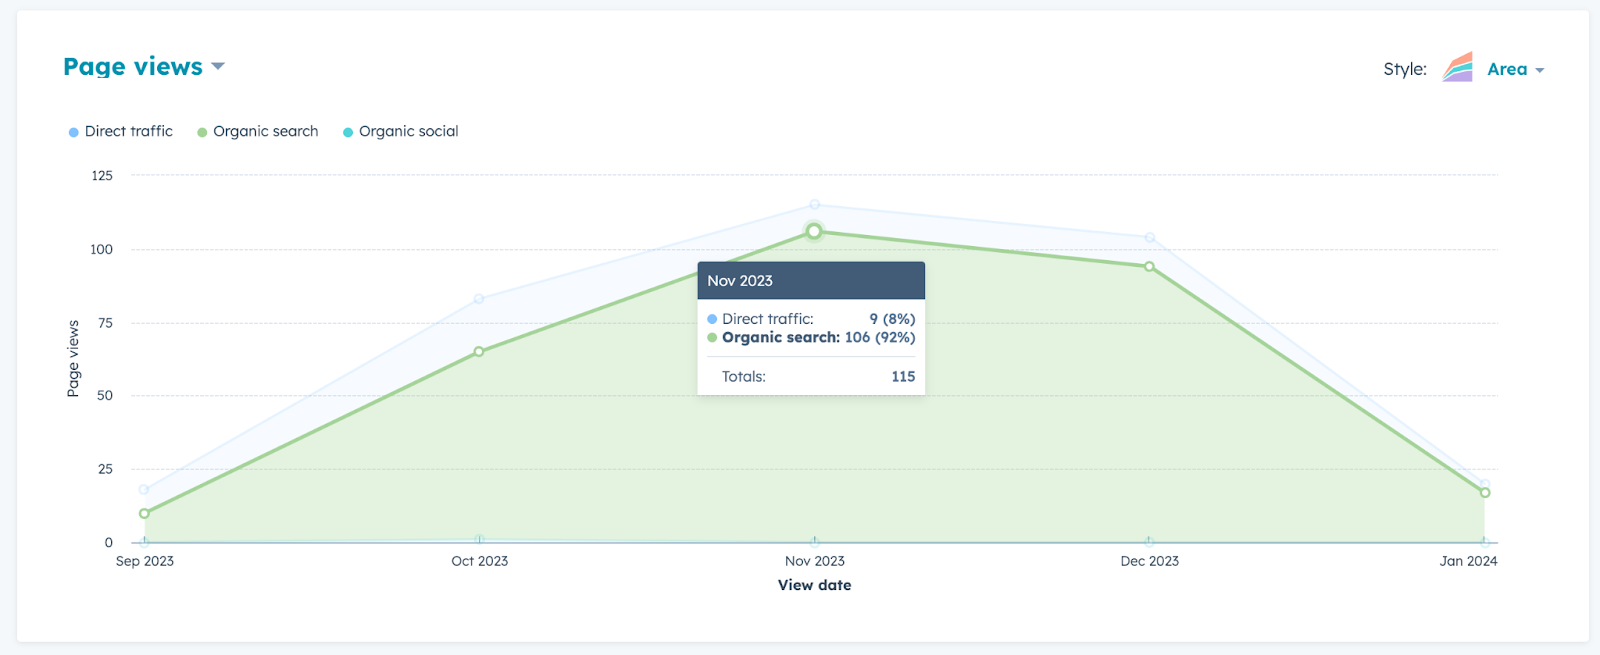Expand the Page views title chevron
Viewport: 1600px width, 655px height.
[x=219, y=68]
